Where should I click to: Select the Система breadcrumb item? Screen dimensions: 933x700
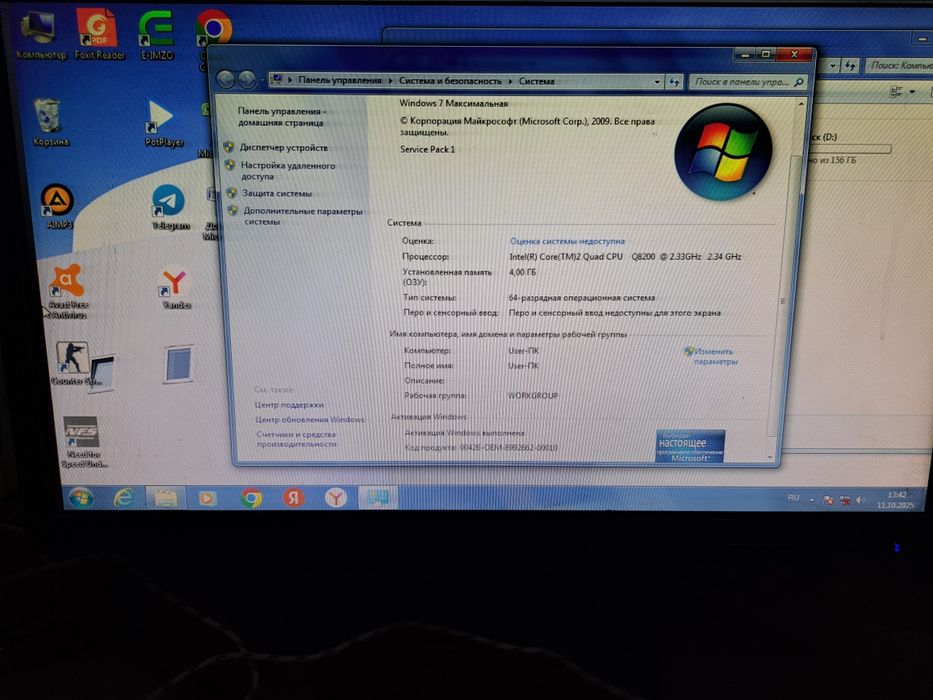536,82
